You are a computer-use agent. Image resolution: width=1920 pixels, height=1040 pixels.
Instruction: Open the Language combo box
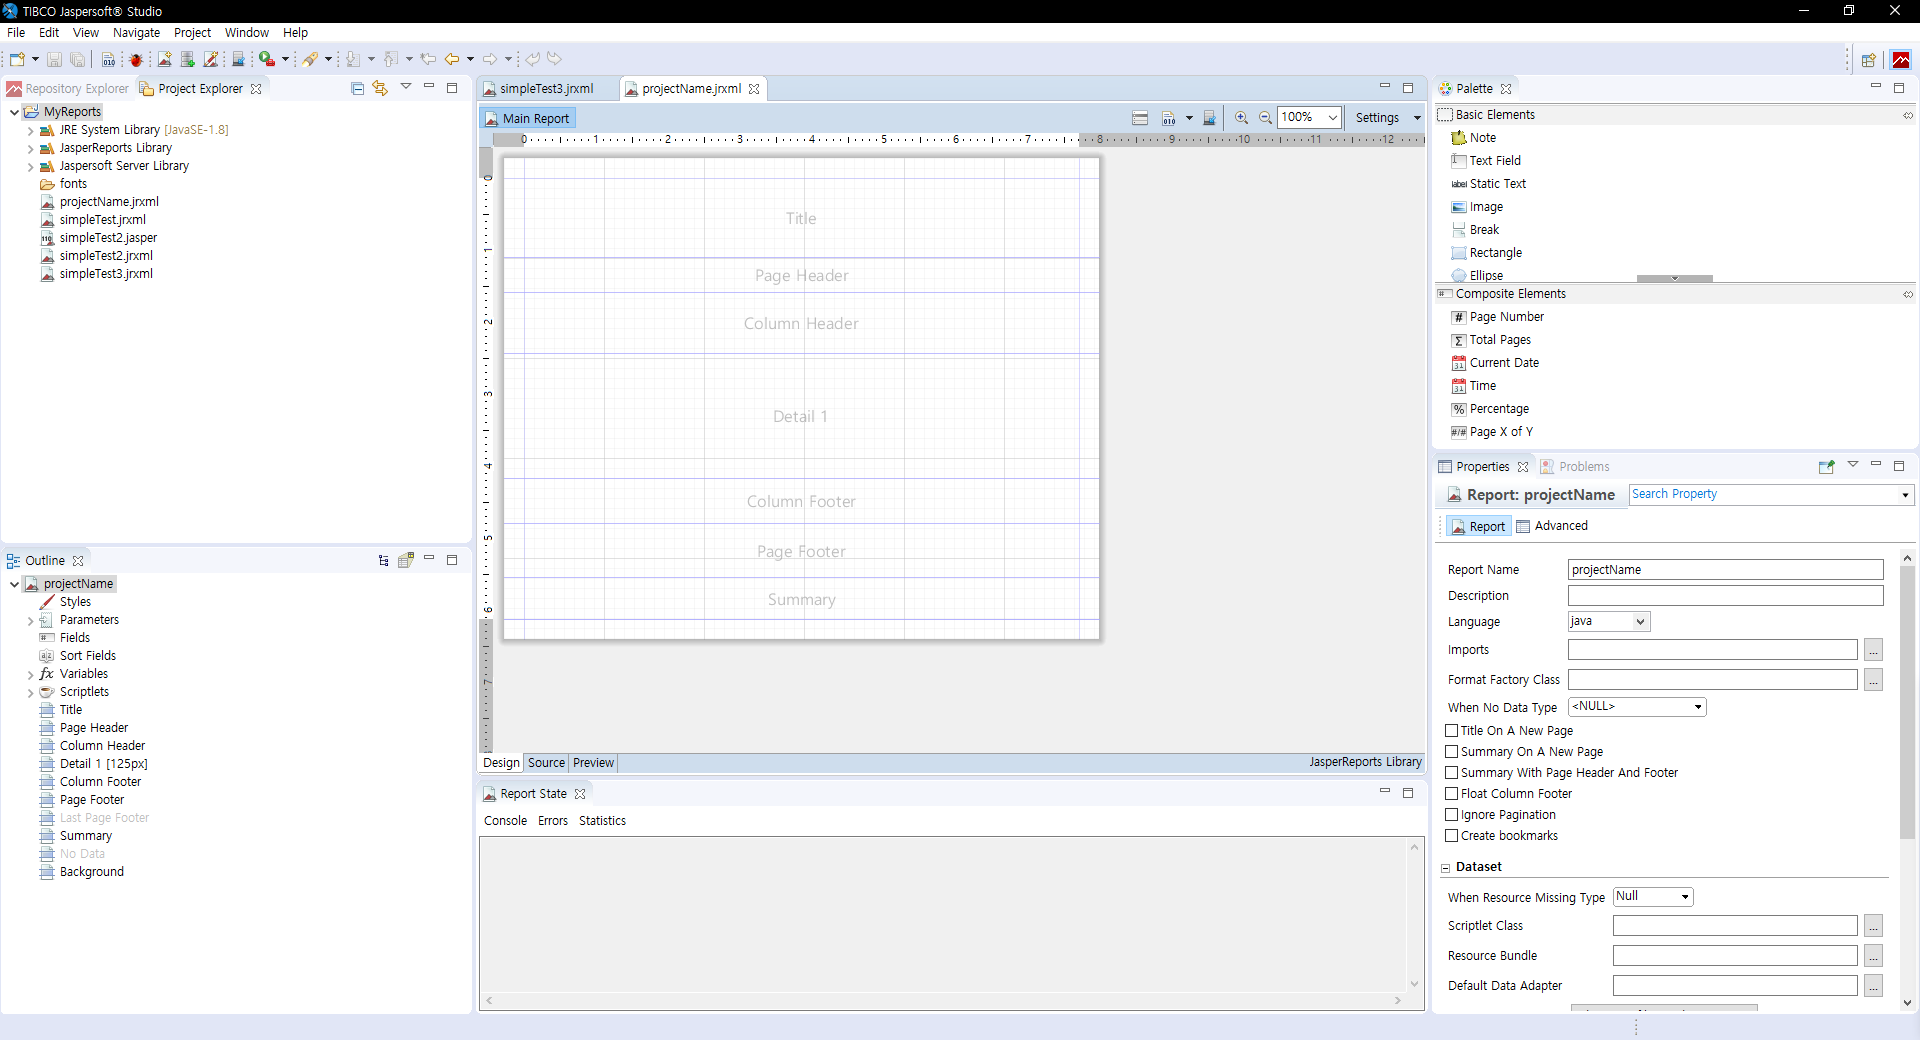1609,621
